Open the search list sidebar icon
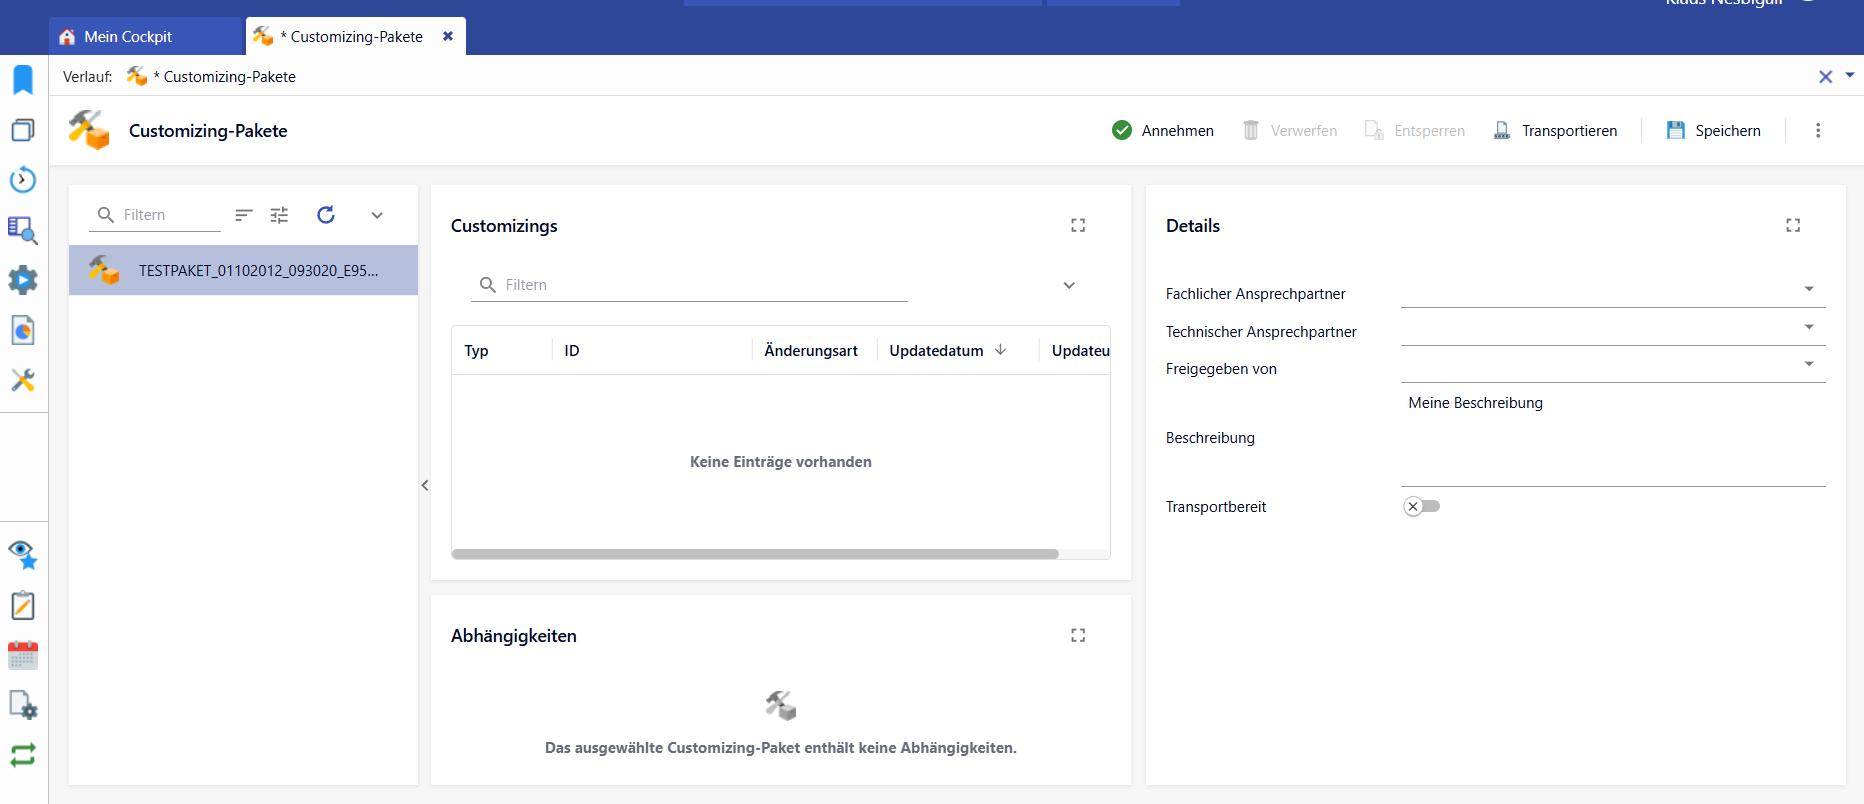1864x804 pixels. [23, 230]
